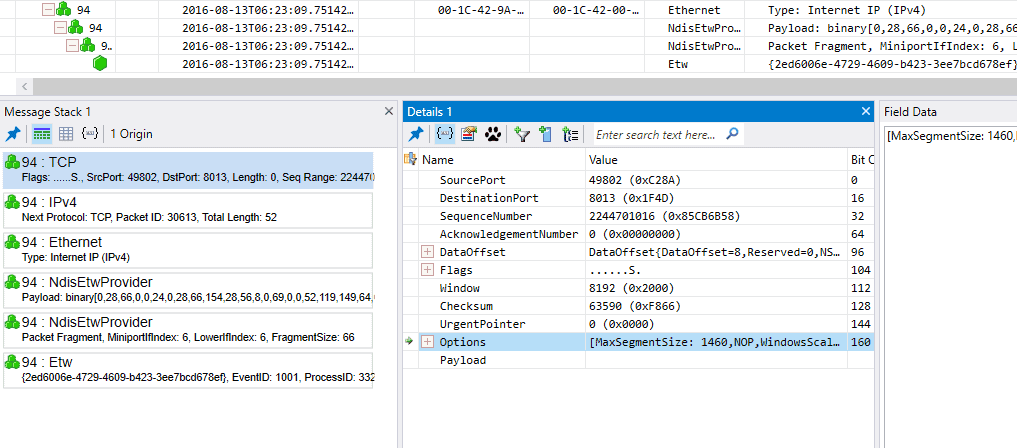Click the '1 Origin' label in Message Stack toolbar
This screenshot has height=448, width=1017.
(131, 134)
